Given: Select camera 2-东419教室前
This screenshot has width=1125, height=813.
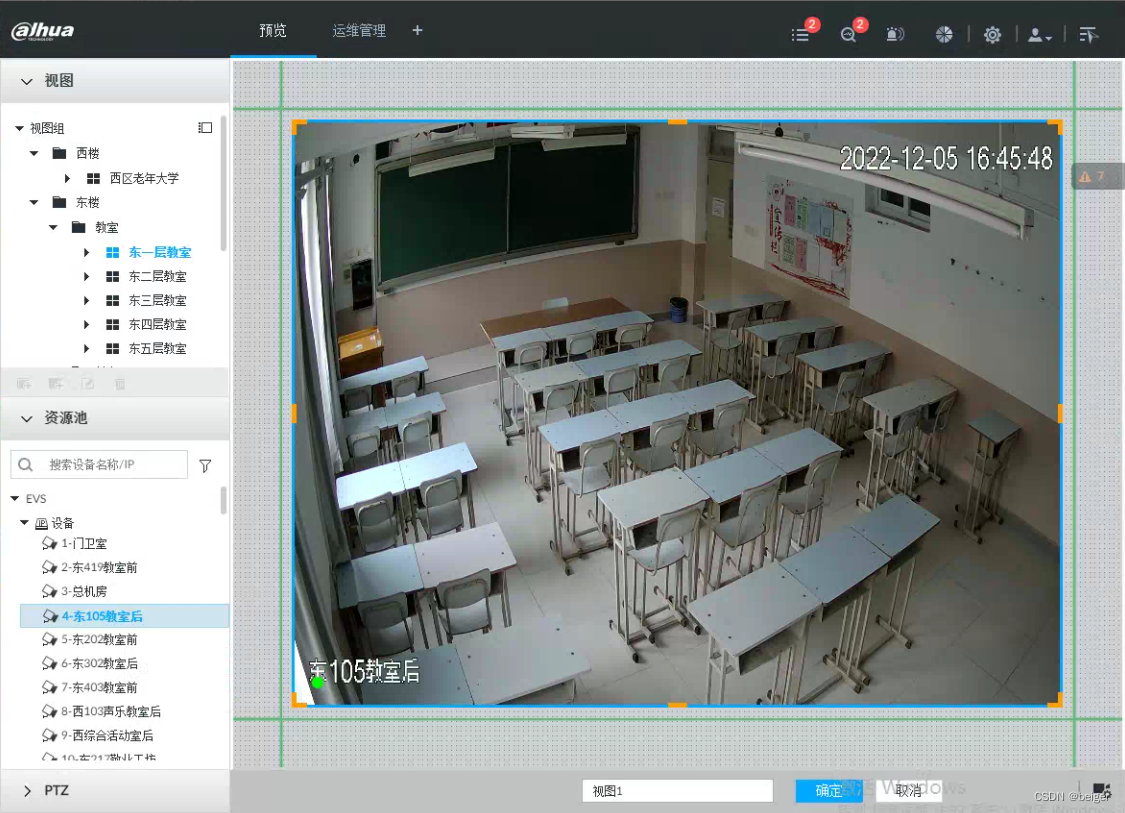Looking at the screenshot, I should coord(99,568).
